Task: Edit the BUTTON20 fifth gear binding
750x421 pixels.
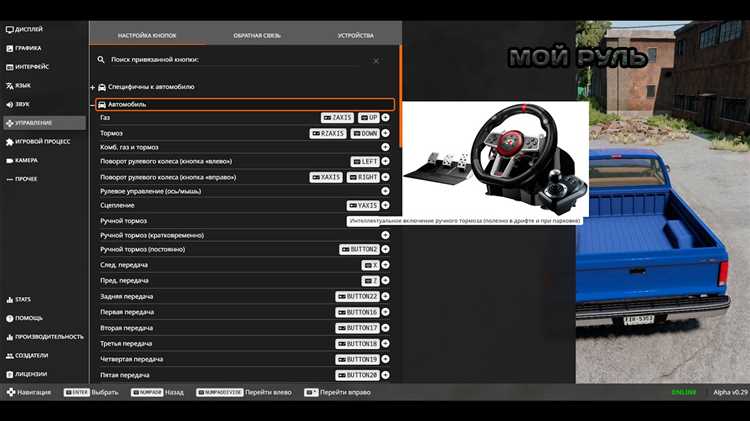Action: pos(357,375)
